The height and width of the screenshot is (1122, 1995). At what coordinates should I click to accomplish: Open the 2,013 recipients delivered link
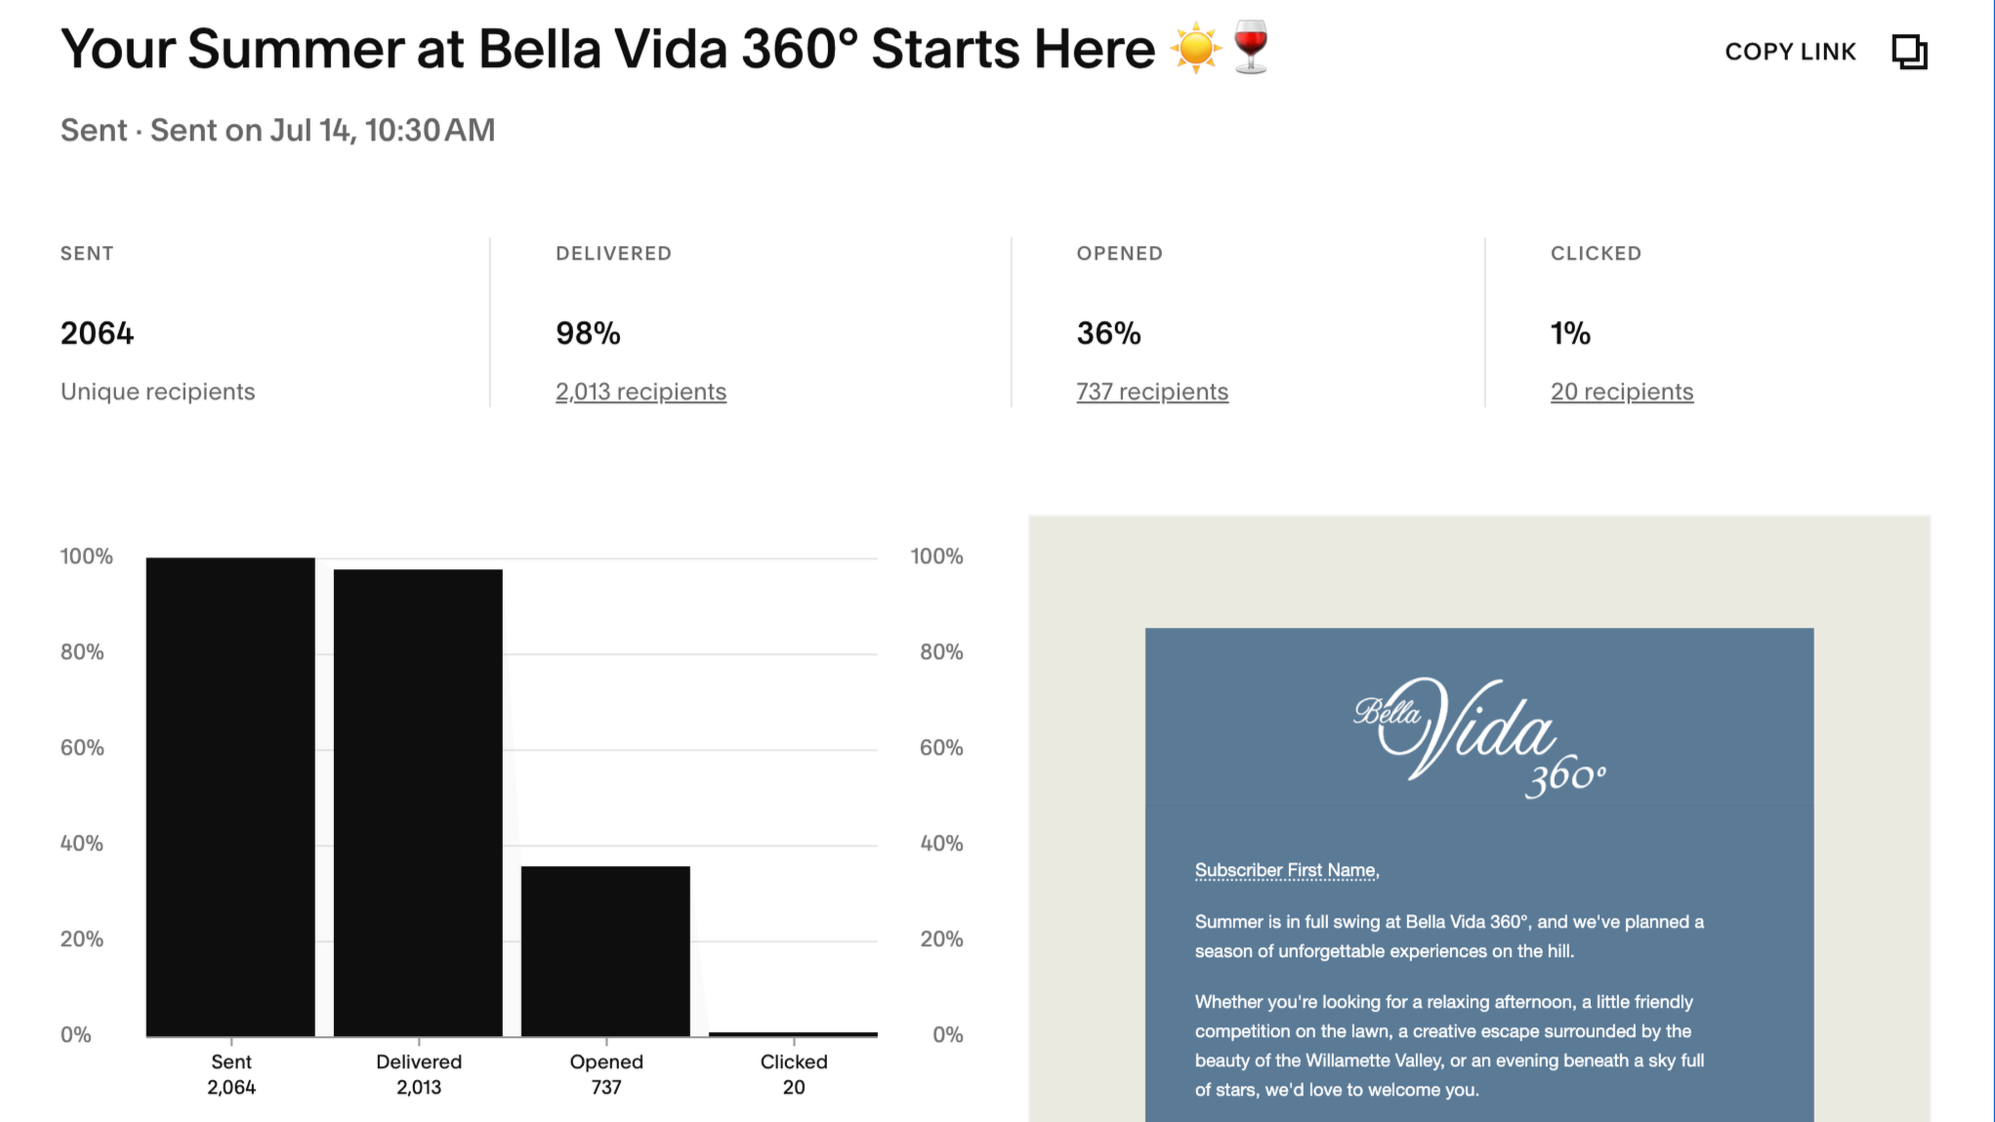(641, 391)
